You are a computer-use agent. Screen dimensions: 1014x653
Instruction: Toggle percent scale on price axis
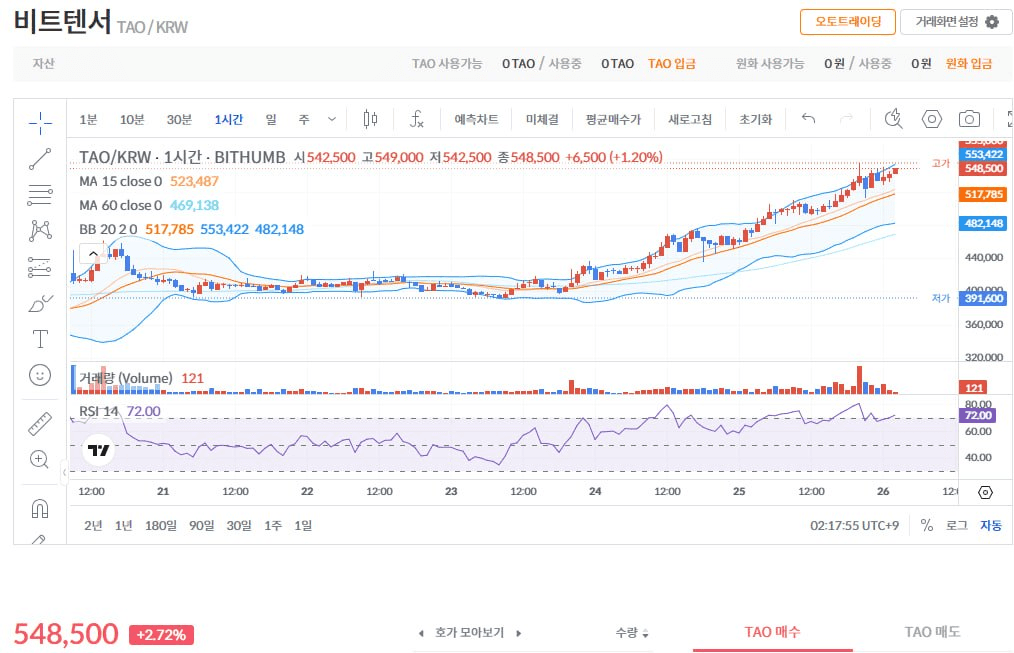pyautogui.click(x=926, y=525)
